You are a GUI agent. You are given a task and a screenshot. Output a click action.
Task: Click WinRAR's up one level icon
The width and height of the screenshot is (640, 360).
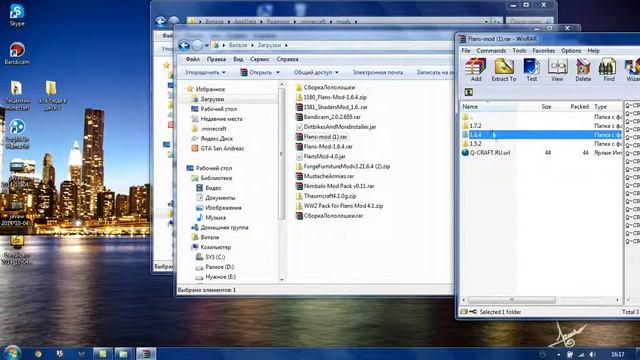(469, 92)
